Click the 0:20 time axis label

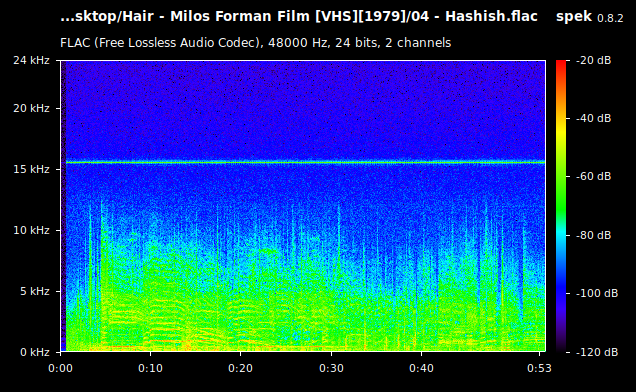pos(240,368)
